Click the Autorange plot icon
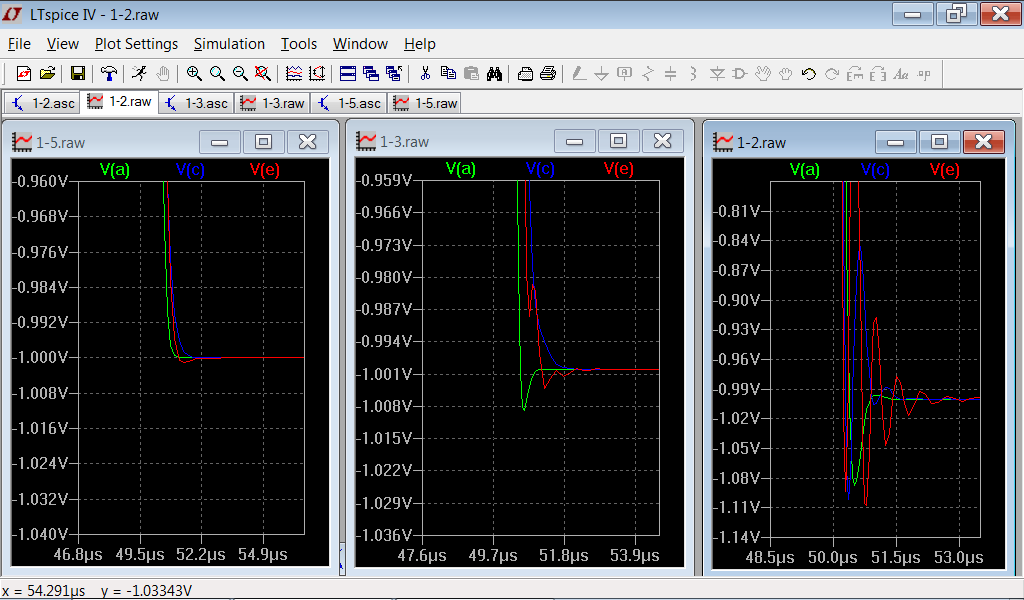Viewport: 1024px width, 600px height. click(x=294, y=73)
